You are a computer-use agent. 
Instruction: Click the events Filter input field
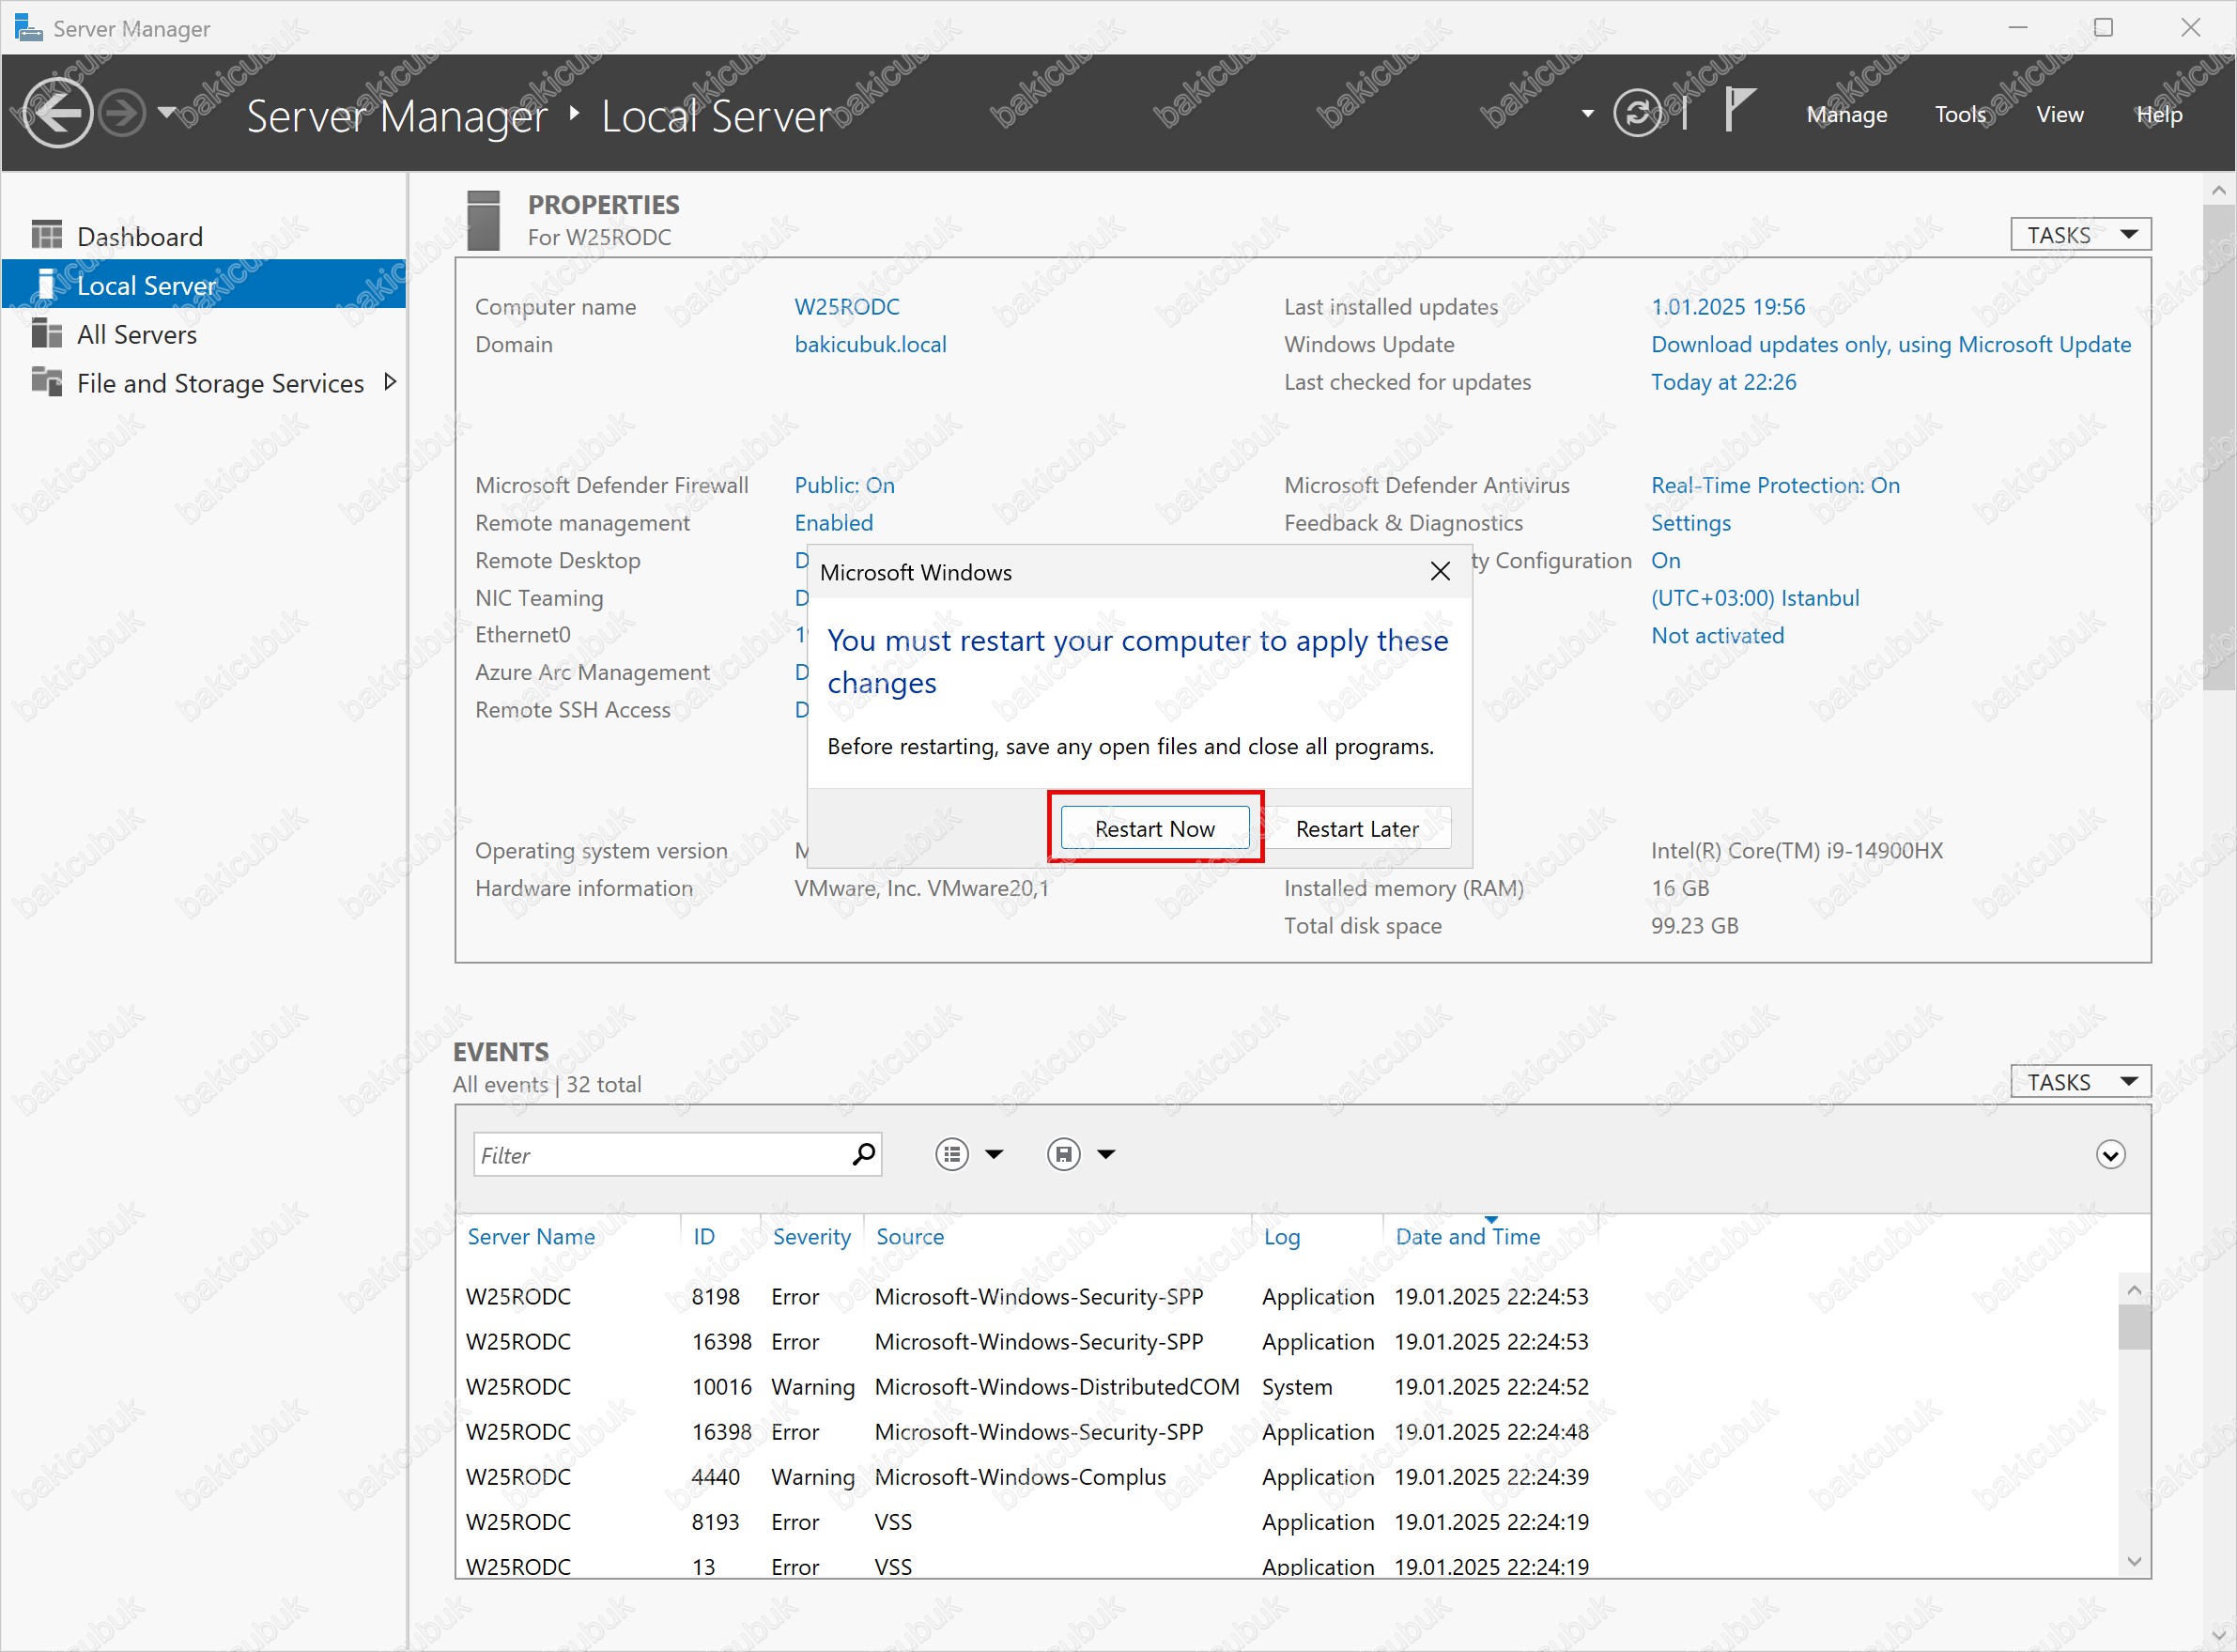coord(660,1155)
